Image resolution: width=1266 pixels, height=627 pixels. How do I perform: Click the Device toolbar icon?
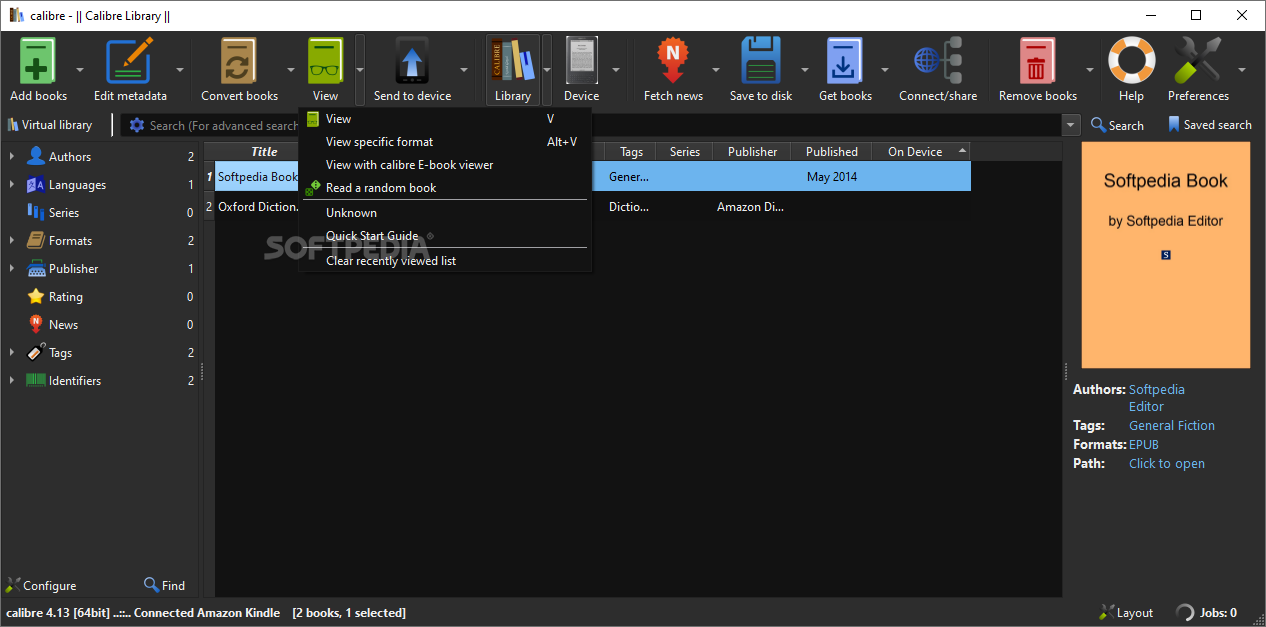coord(581,61)
